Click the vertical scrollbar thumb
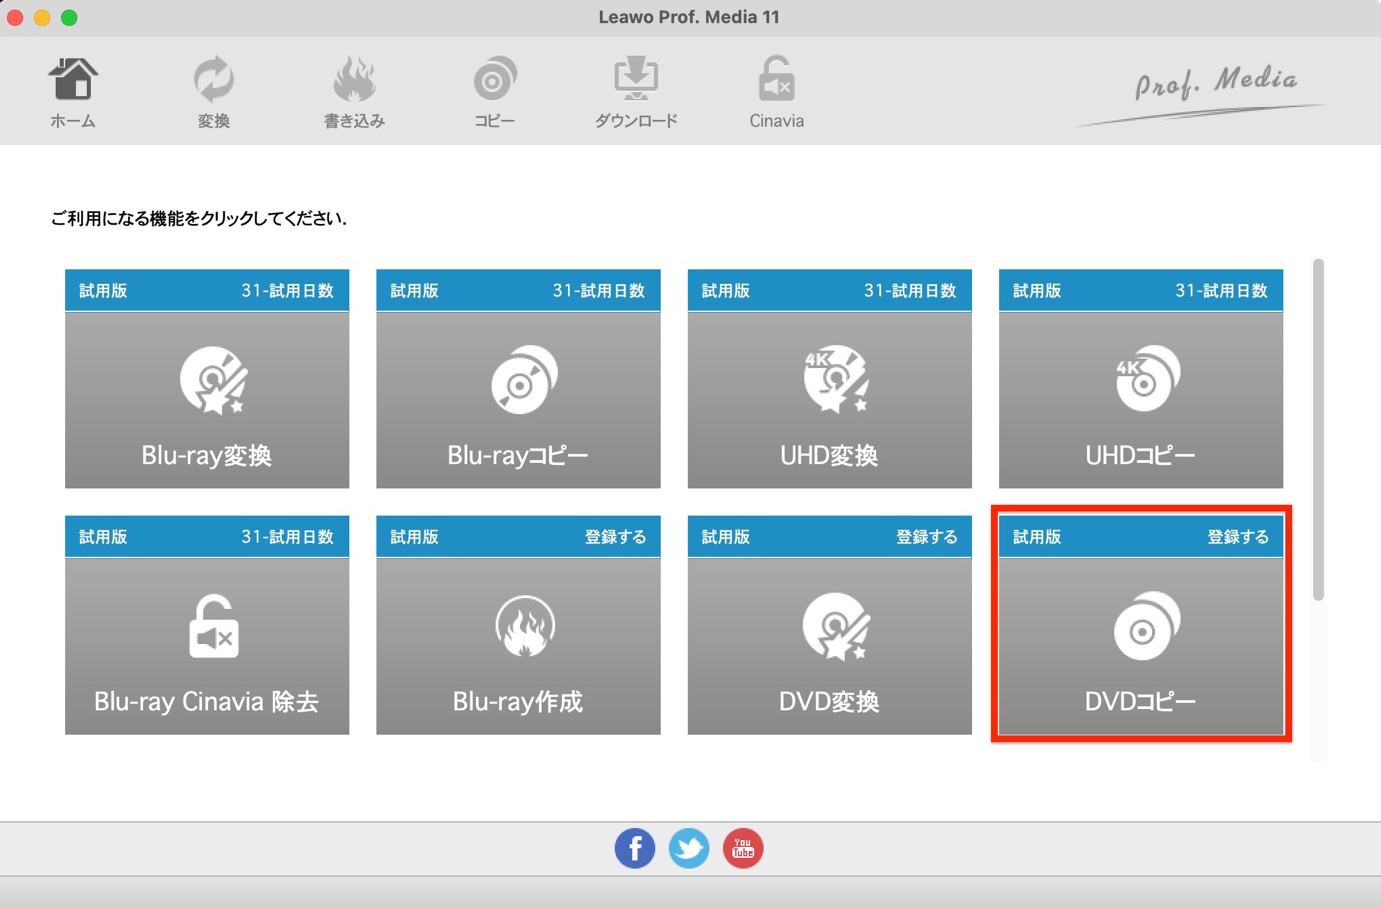The image size is (1381, 908). tap(1318, 430)
